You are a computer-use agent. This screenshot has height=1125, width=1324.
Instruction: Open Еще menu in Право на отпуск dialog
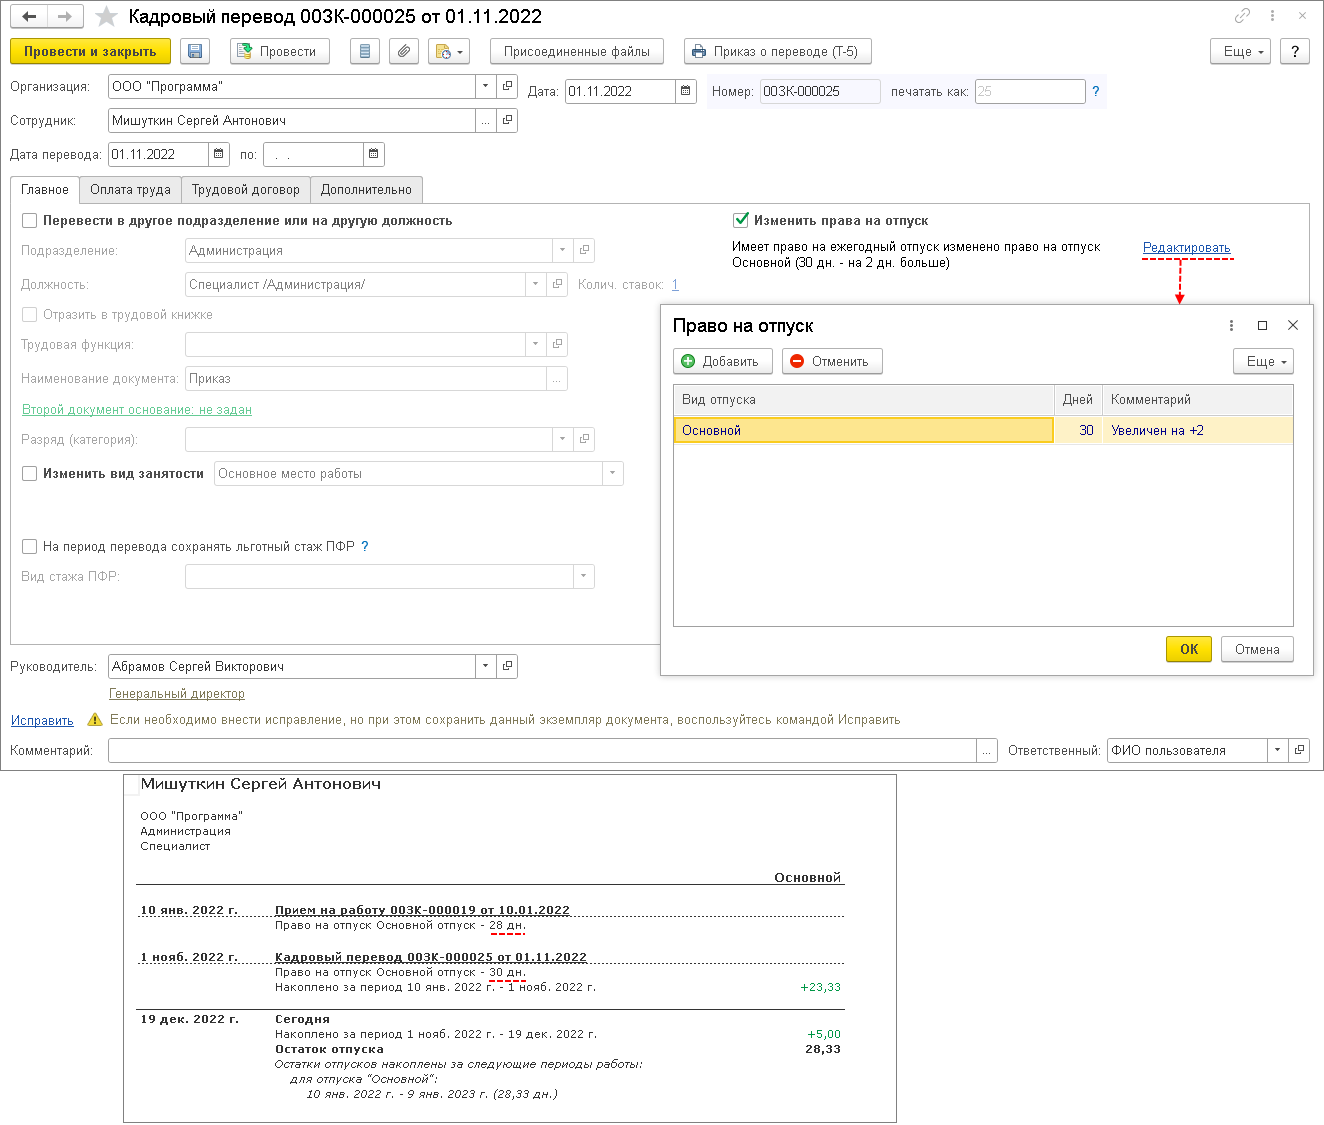pos(1263,361)
